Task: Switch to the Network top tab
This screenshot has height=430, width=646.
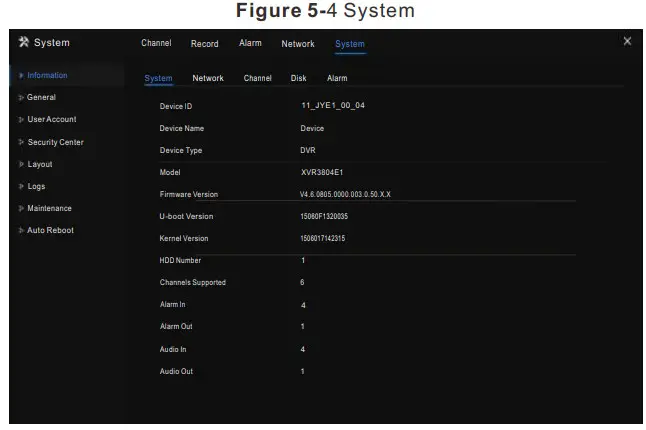Action: pos(298,44)
